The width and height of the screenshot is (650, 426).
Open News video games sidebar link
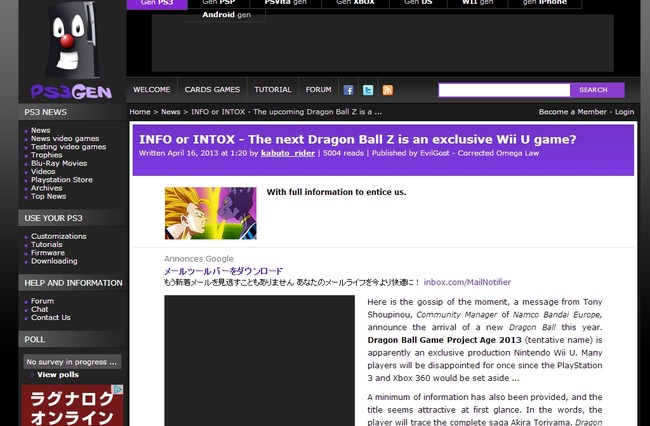point(65,138)
